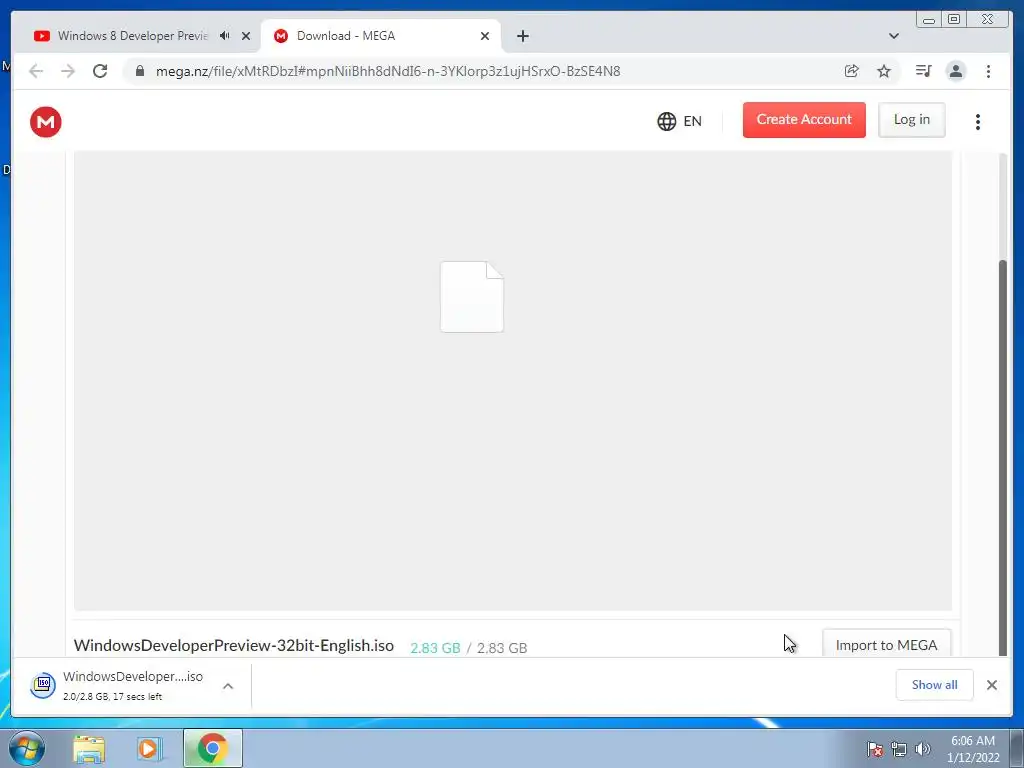Viewport: 1024px width, 768px height.
Task: Mute tab via speaker icon on YouTube tab
Action: click(225, 36)
